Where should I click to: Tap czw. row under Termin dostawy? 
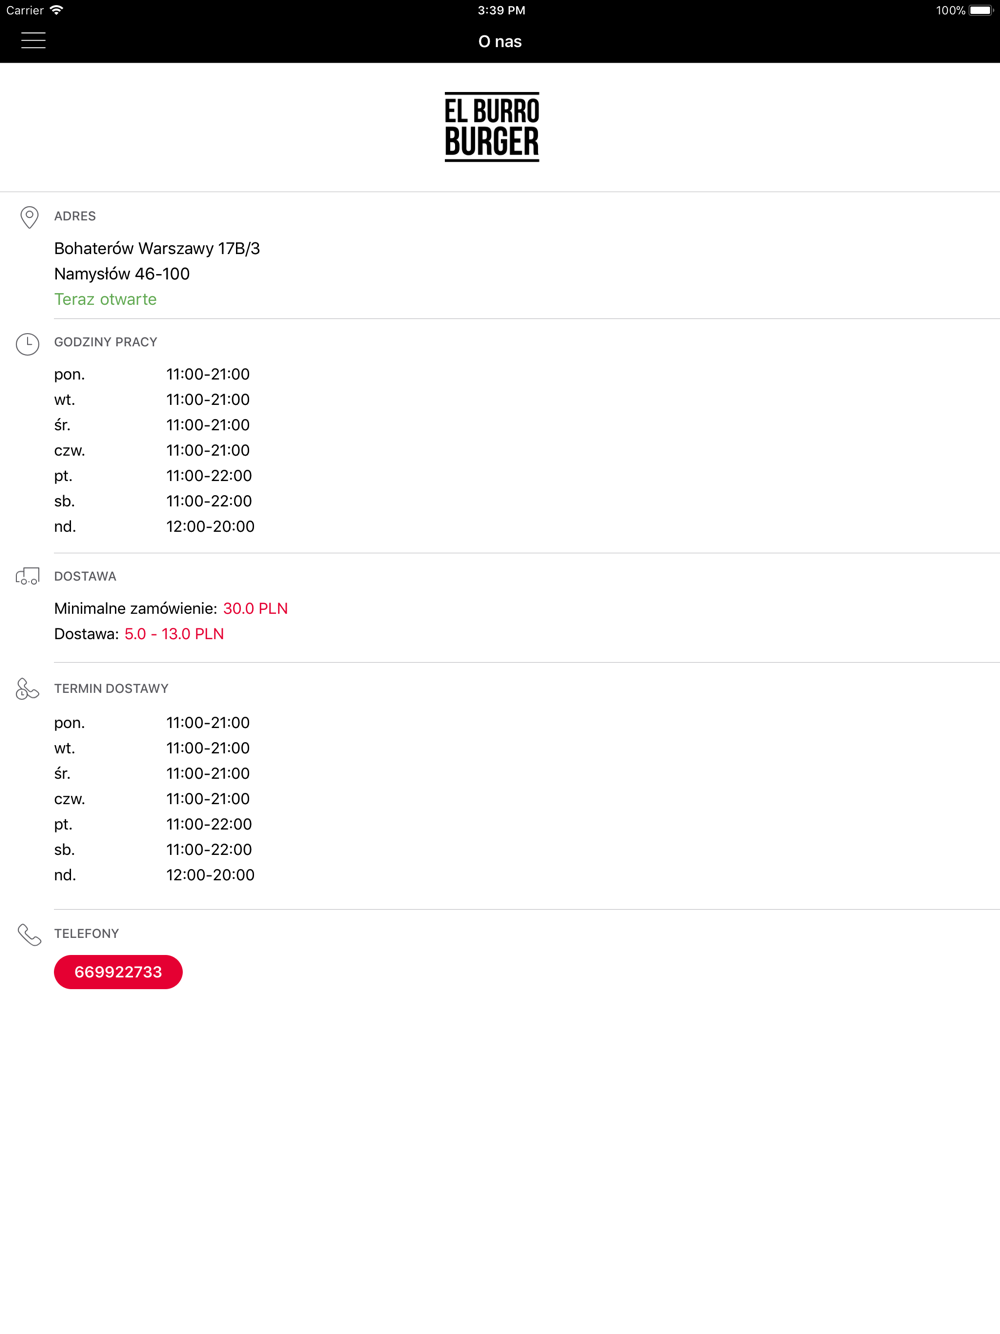pos(152,798)
